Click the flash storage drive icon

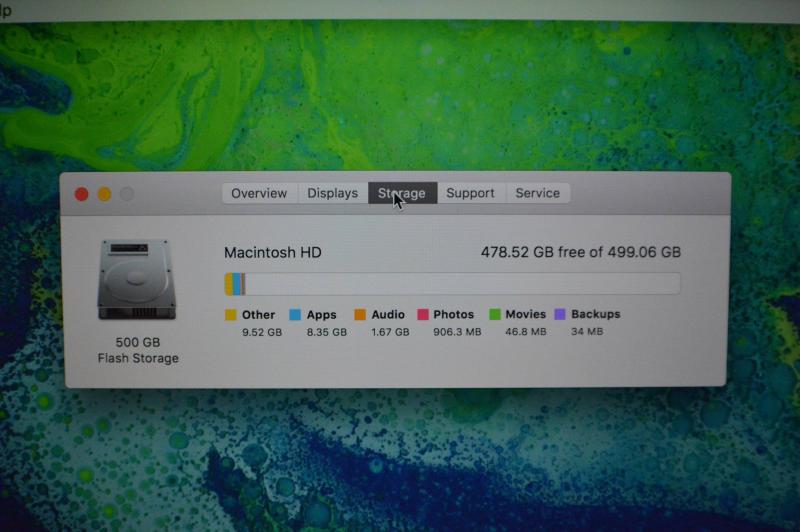click(x=138, y=280)
